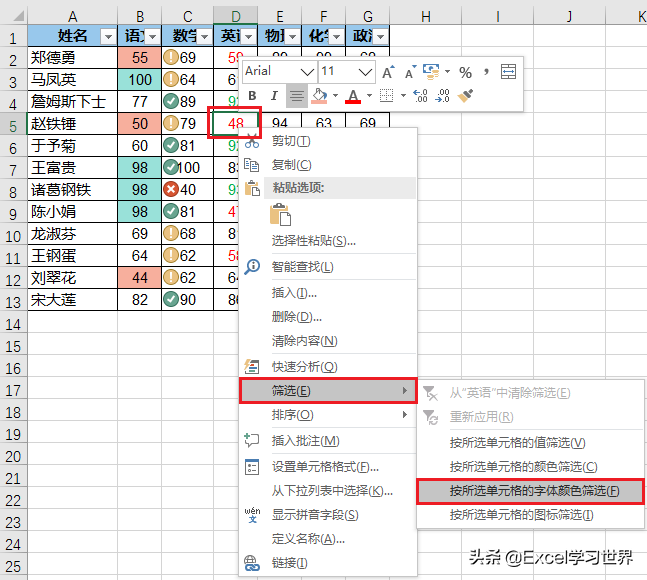Open the 物理 column E filter dropdown
647x580 pixels.
click(293, 37)
